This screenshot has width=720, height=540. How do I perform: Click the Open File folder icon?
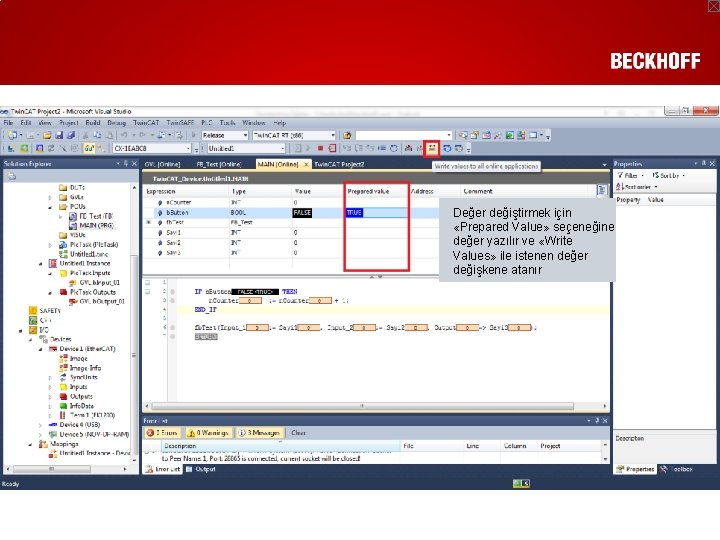47,135
